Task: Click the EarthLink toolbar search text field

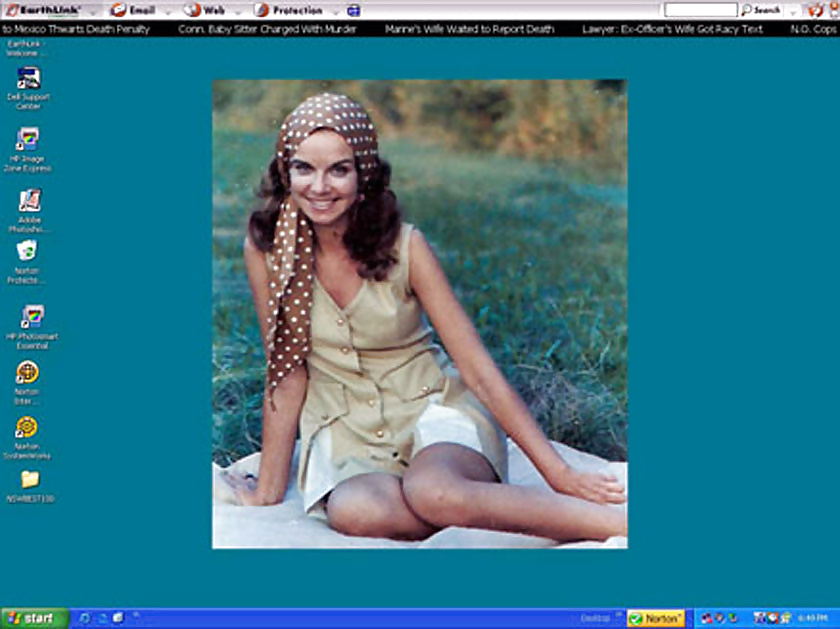Action: pos(700,10)
